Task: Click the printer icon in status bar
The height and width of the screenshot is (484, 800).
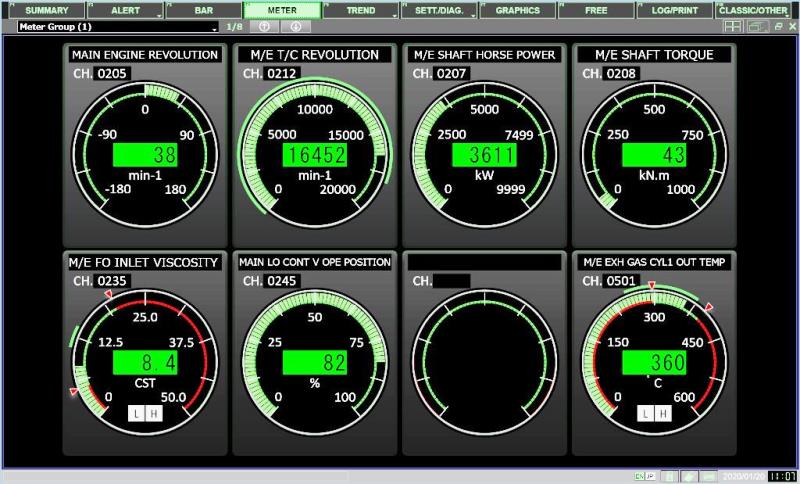Action: click(689, 476)
